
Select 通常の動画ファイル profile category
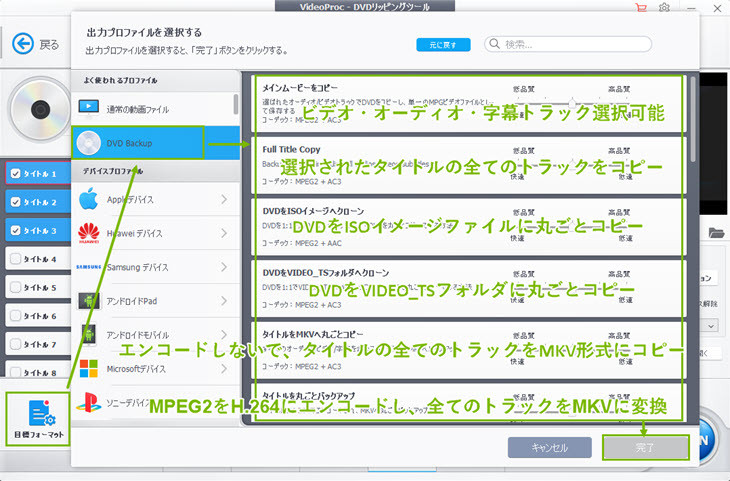pyautogui.click(x=155, y=109)
